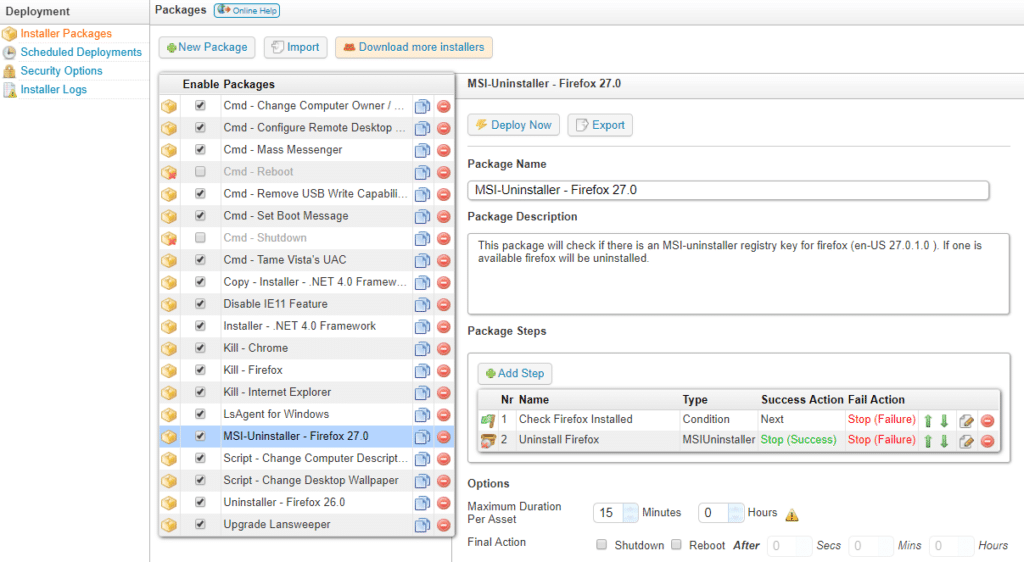Open Security Options

point(61,70)
